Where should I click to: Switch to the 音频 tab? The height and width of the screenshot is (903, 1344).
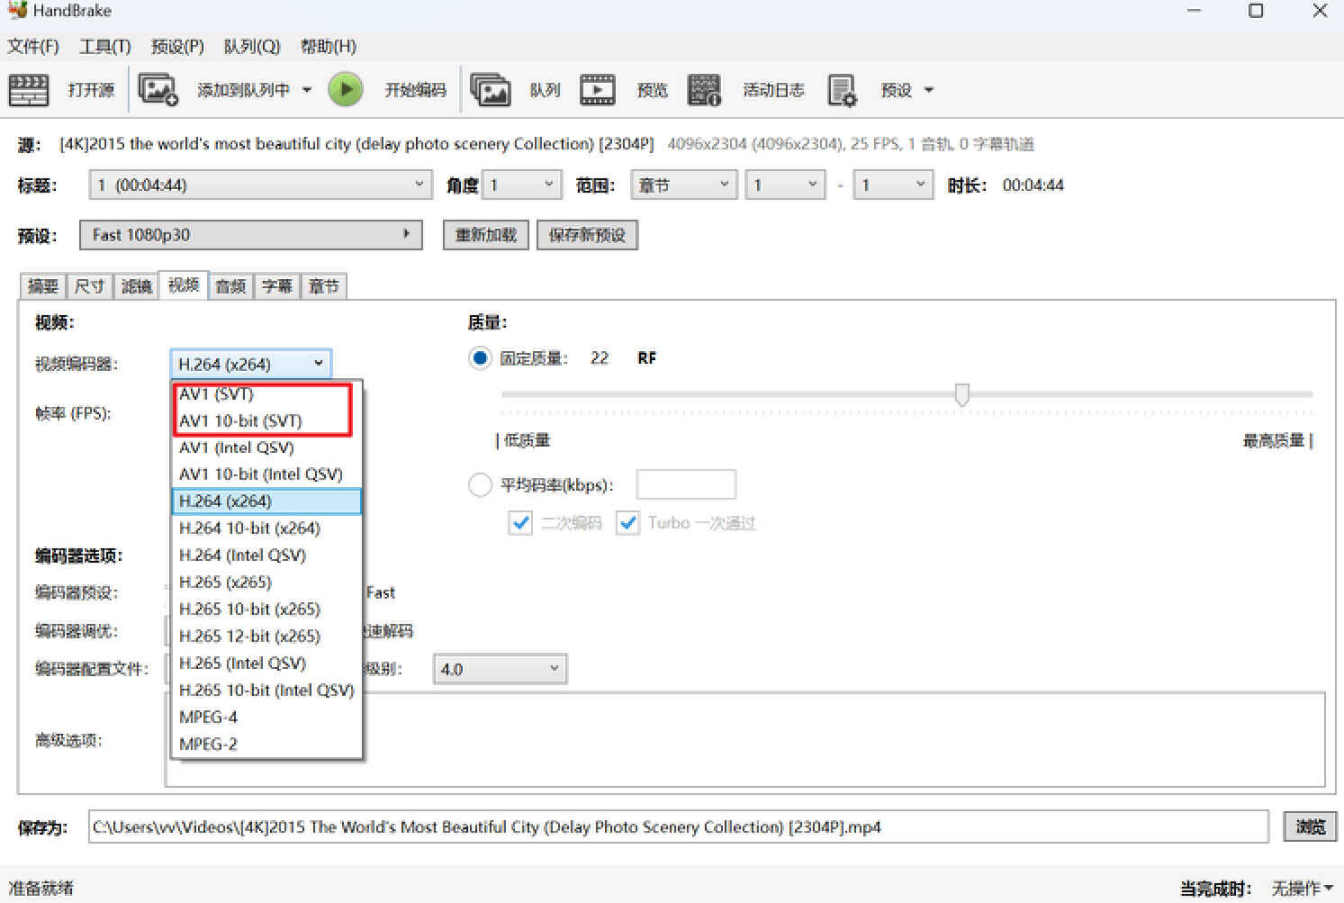pyautogui.click(x=230, y=286)
